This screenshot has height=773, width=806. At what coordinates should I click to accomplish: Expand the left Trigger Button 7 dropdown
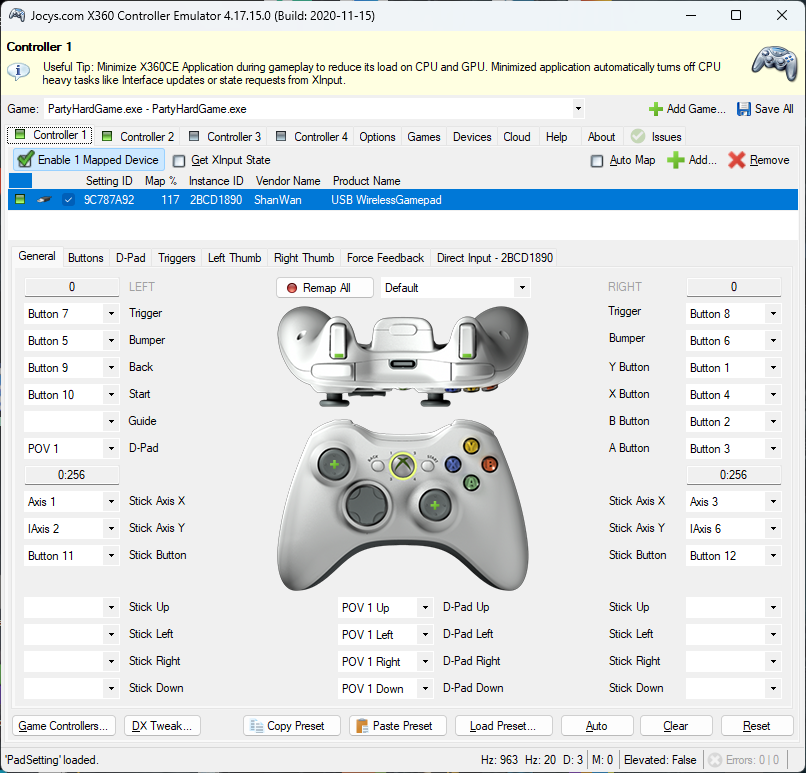[111, 314]
